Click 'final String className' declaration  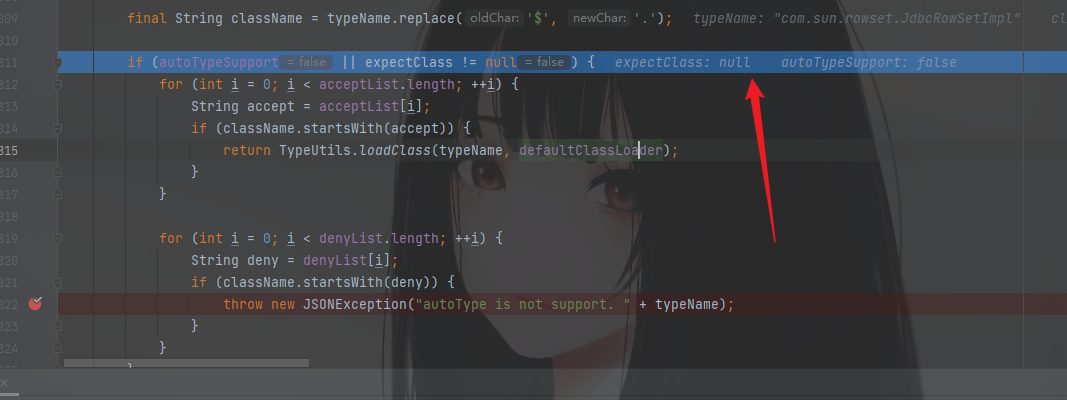(x=215, y=18)
